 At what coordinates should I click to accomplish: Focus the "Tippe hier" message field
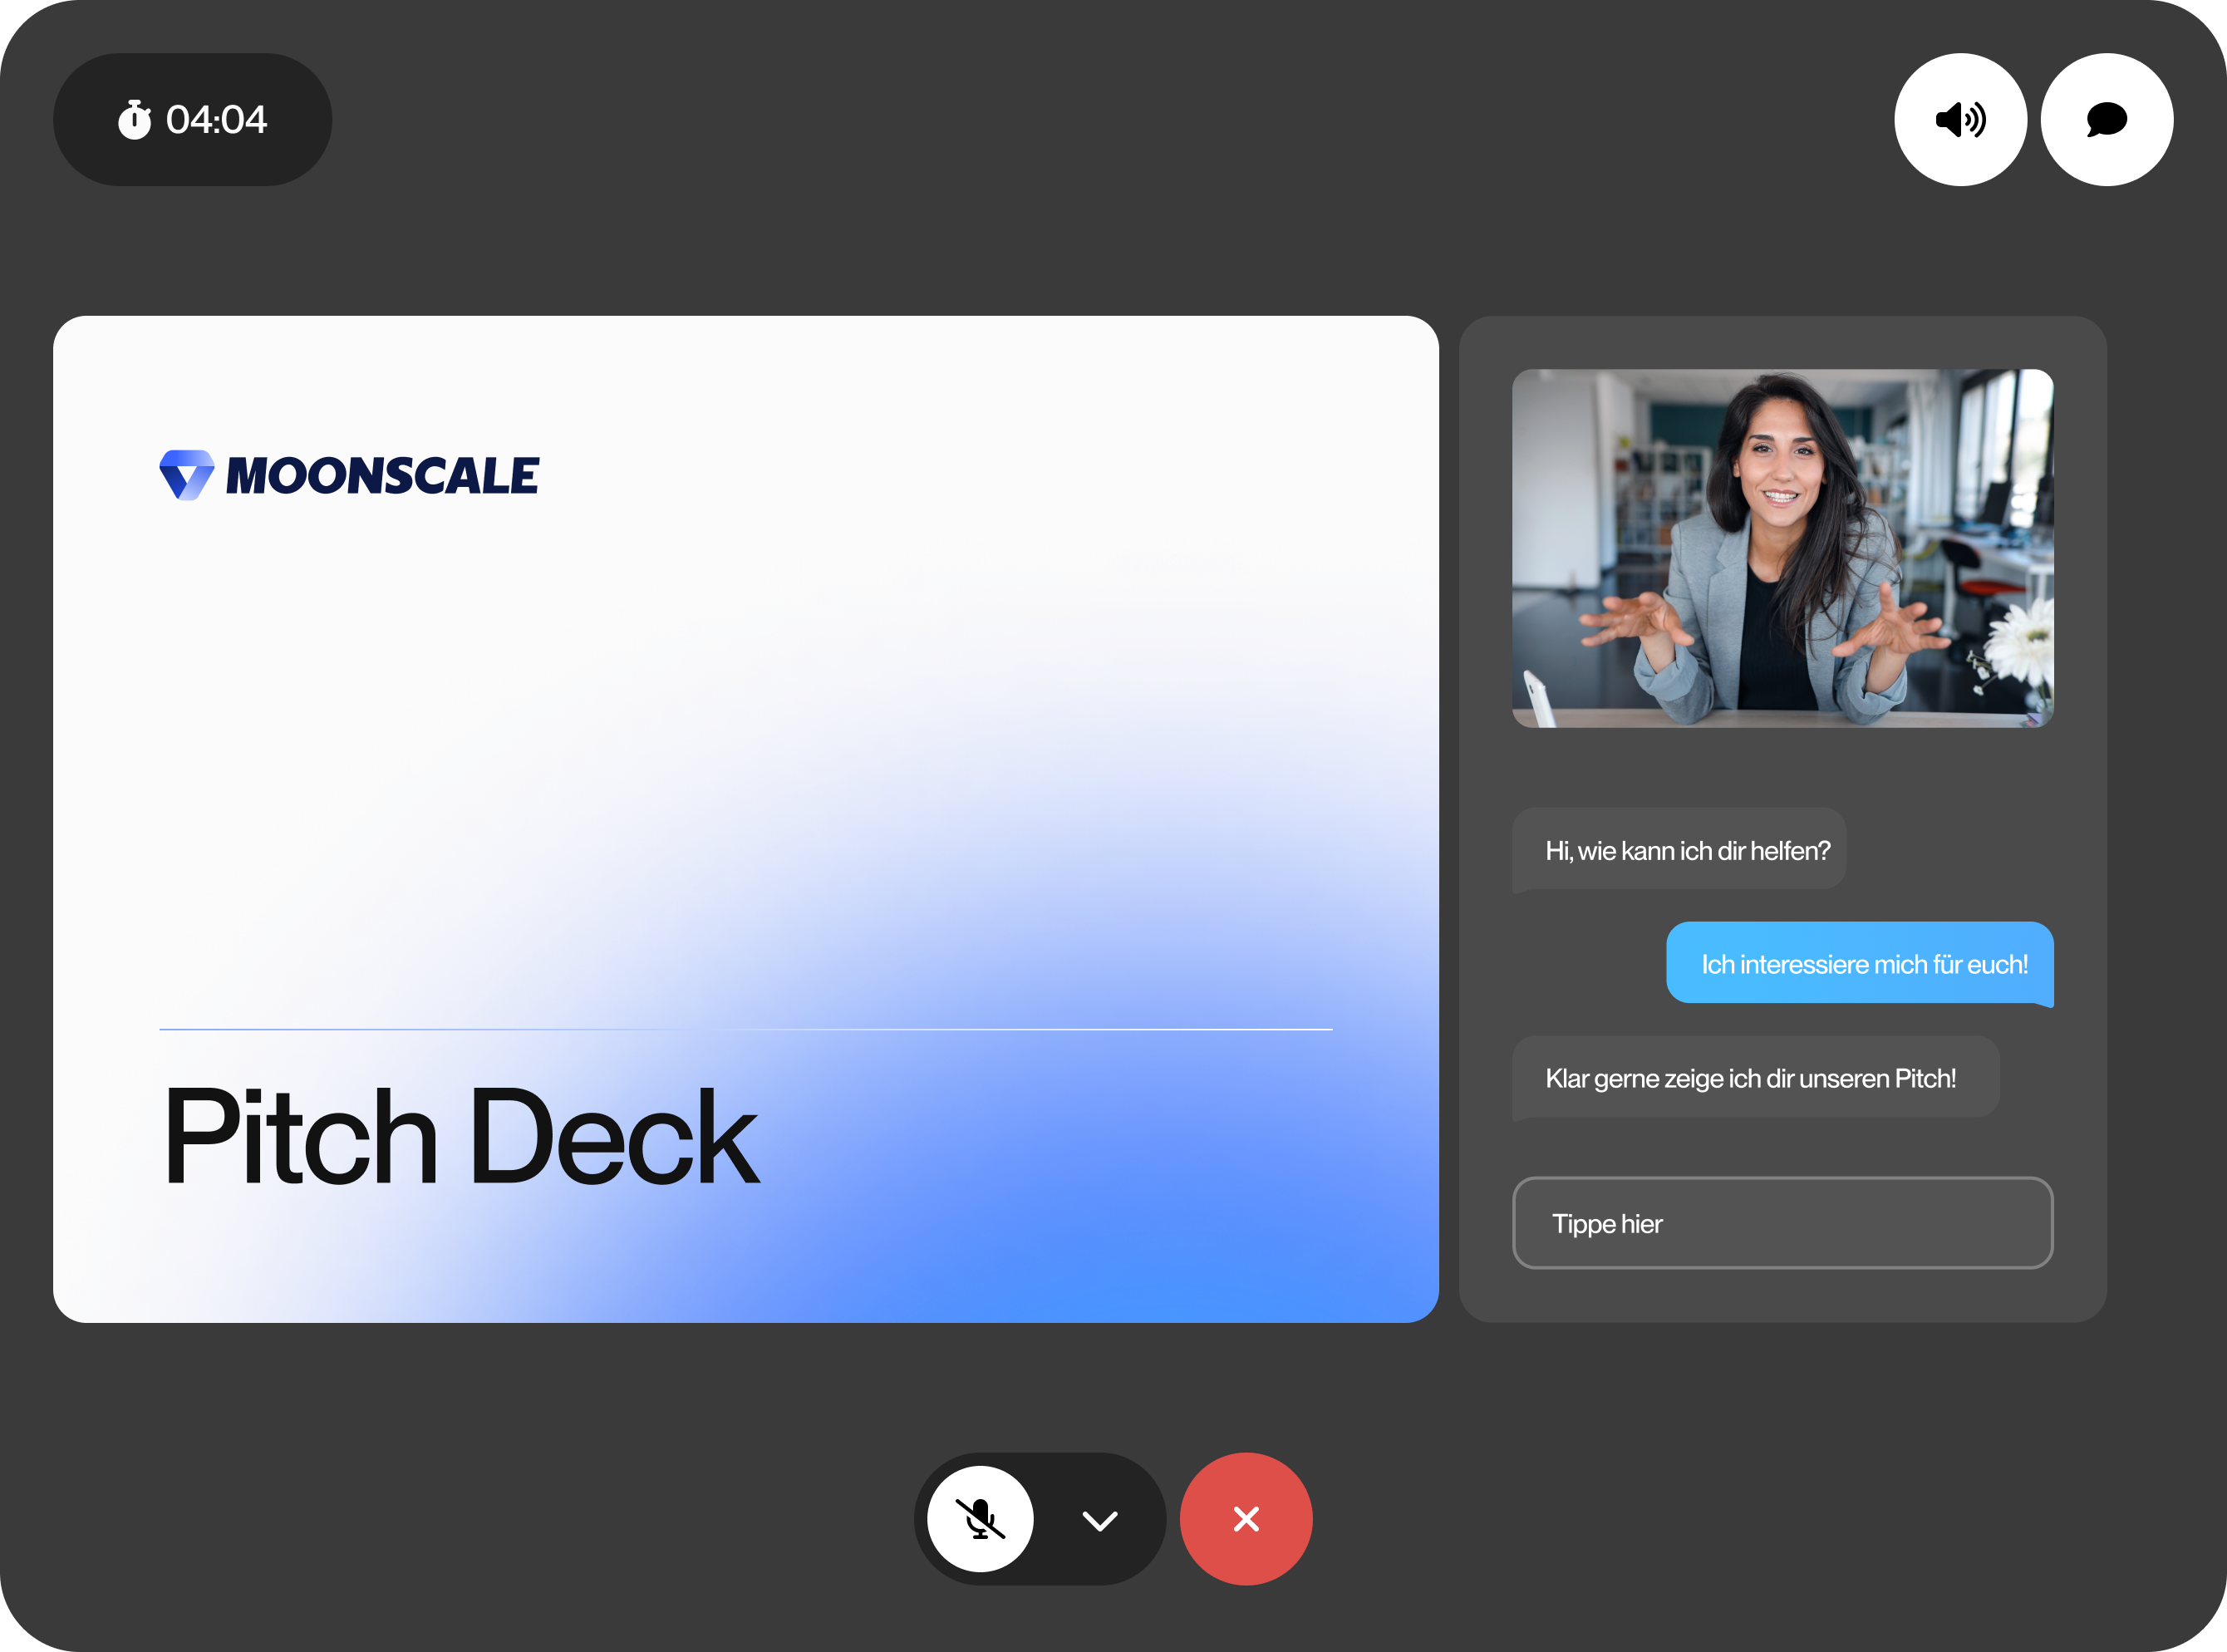pos(1782,1223)
